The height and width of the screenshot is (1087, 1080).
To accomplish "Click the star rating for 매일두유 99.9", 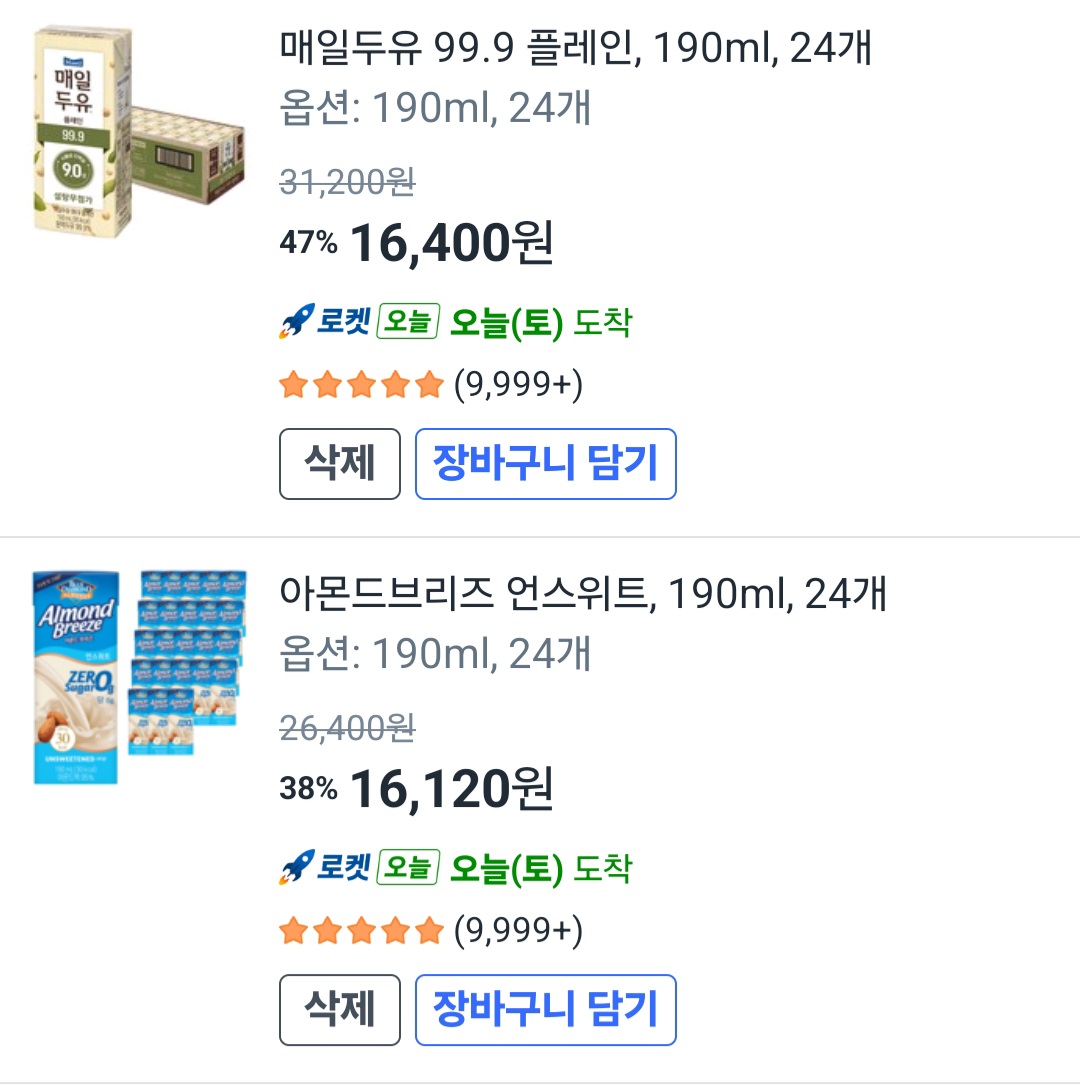I will click(361, 385).
